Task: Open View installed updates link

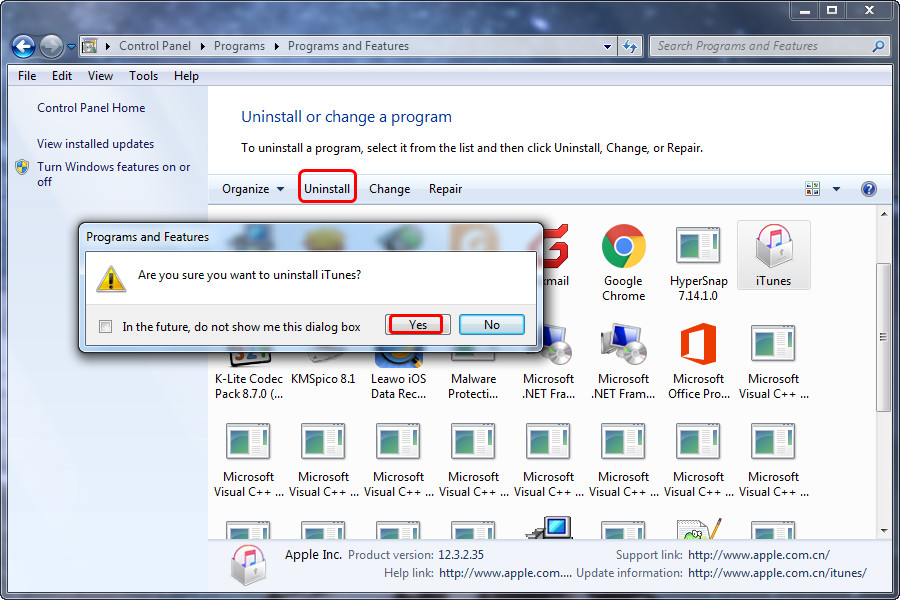Action: (x=95, y=144)
